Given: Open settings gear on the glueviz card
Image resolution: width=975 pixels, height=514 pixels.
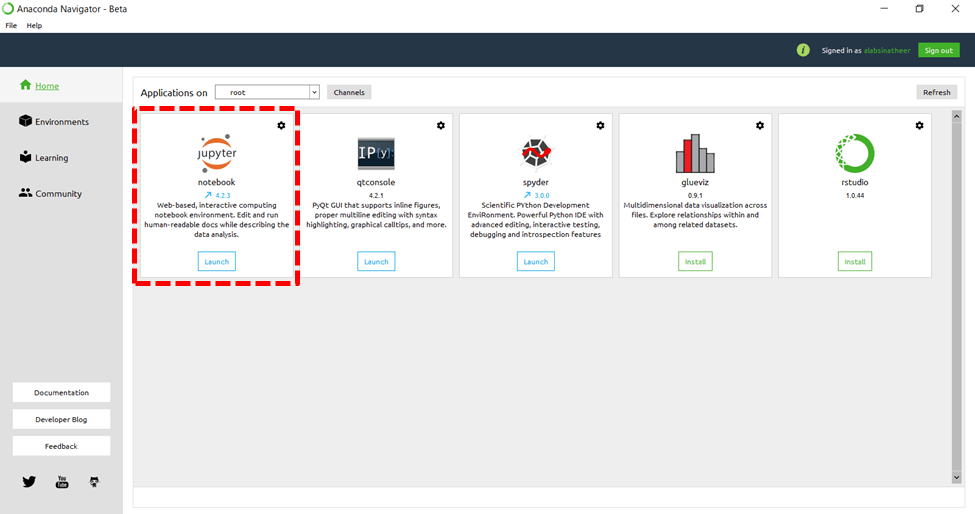Looking at the screenshot, I should pyautogui.click(x=760, y=126).
